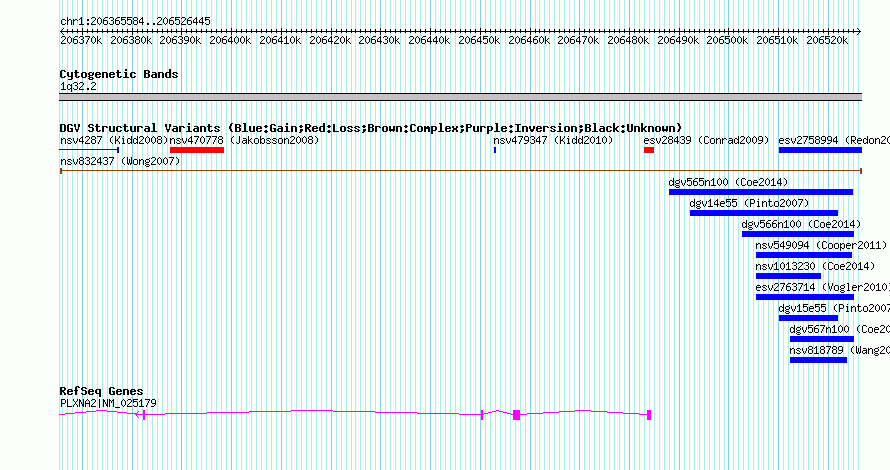Select the blue dgv565n100 gain bar
The width and height of the screenshot is (890, 470).
coord(761,192)
